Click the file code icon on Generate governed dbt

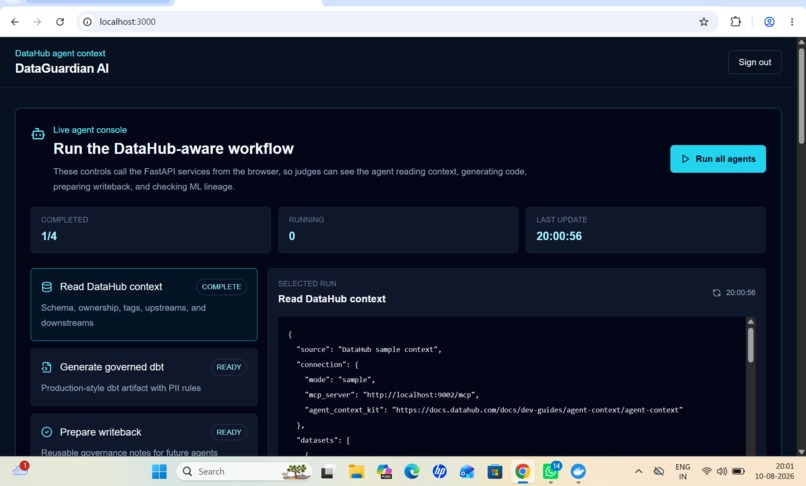click(47, 367)
